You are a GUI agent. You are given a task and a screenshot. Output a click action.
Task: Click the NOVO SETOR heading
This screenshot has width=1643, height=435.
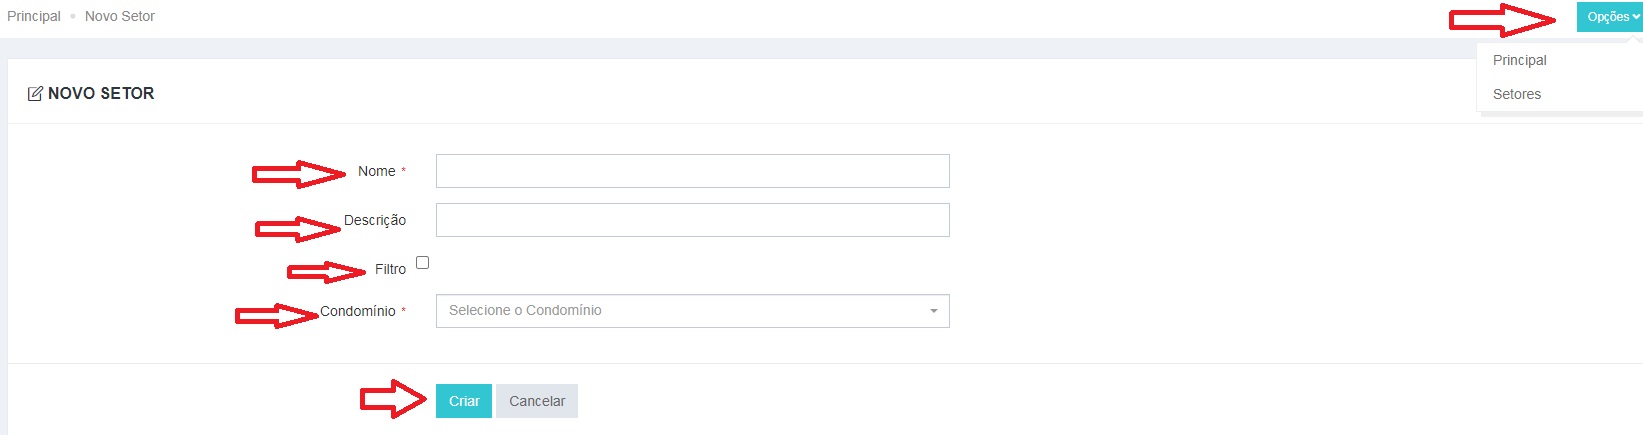pyautogui.click(x=101, y=93)
